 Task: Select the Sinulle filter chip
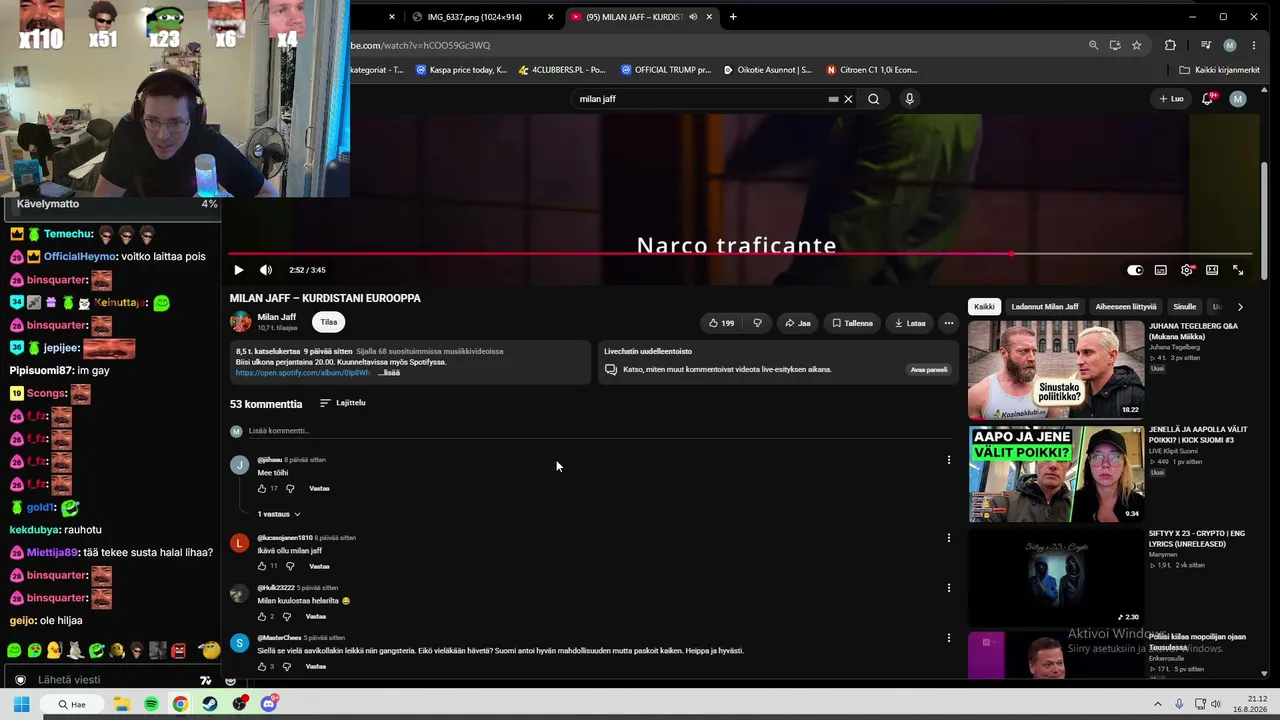[1184, 307]
